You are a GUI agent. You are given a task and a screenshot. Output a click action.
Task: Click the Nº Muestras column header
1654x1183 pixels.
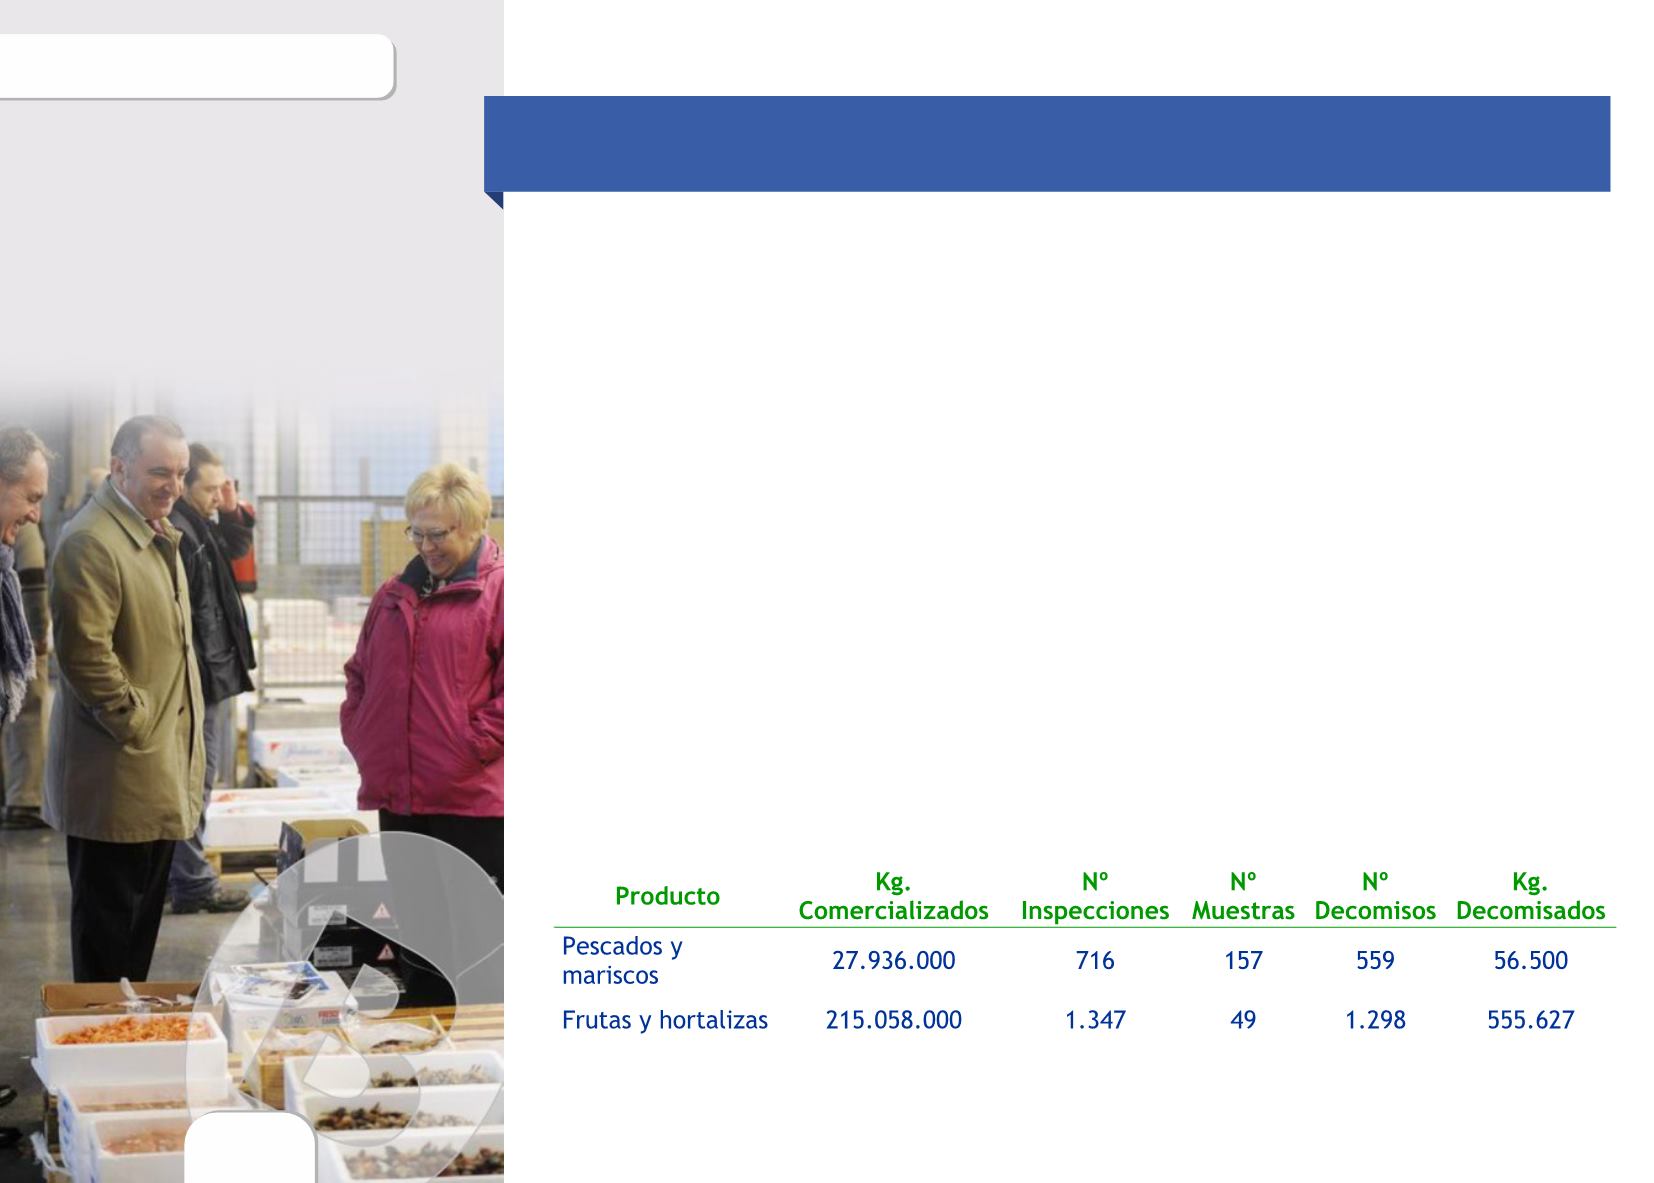[1243, 896]
